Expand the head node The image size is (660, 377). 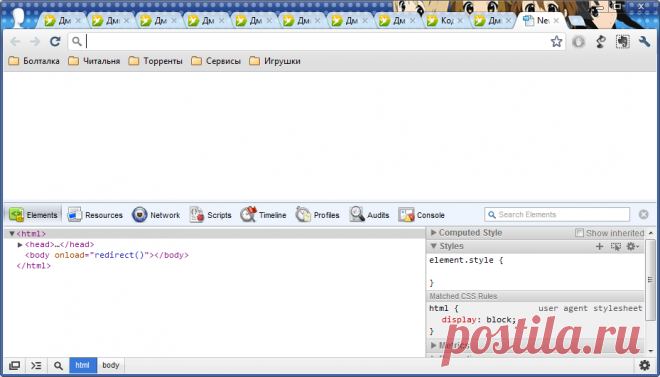[x=20, y=244]
